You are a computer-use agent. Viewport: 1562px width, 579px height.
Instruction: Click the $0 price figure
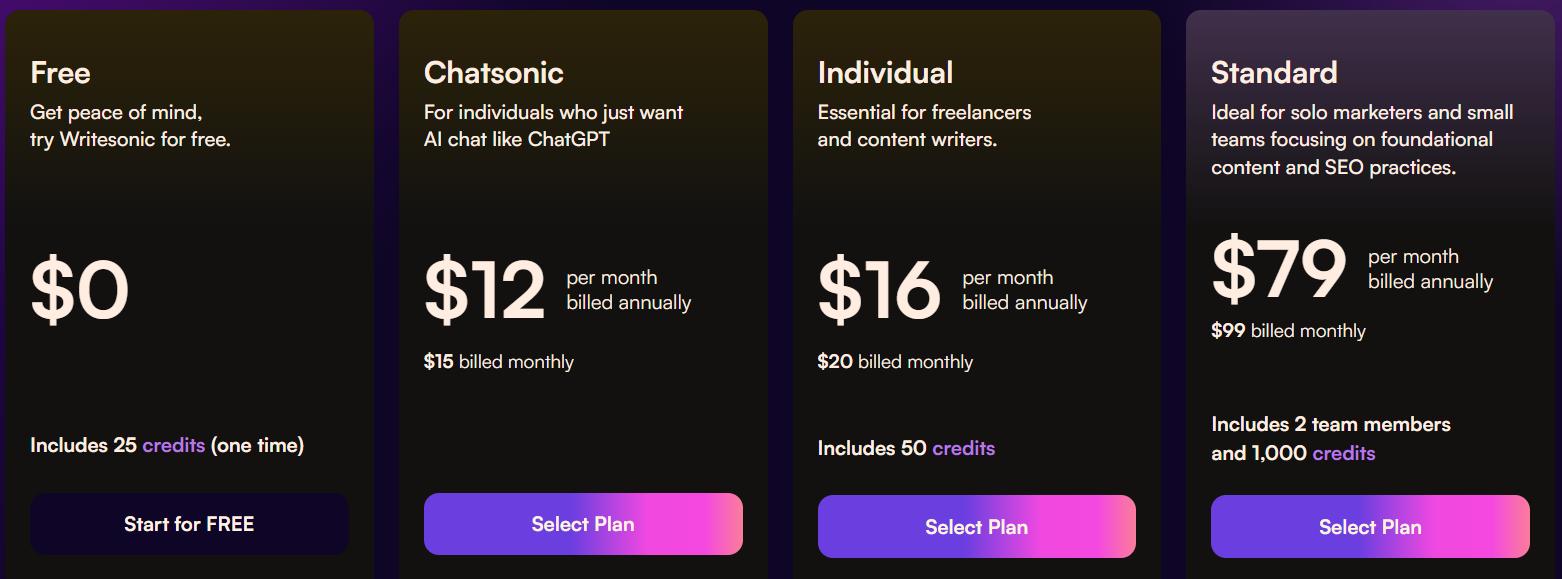[80, 290]
